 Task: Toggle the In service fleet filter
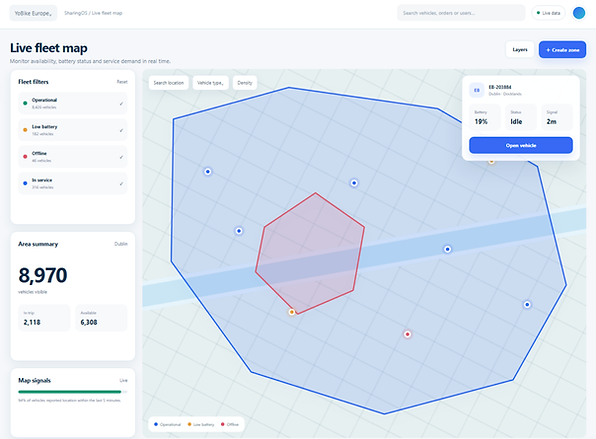tap(73, 183)
